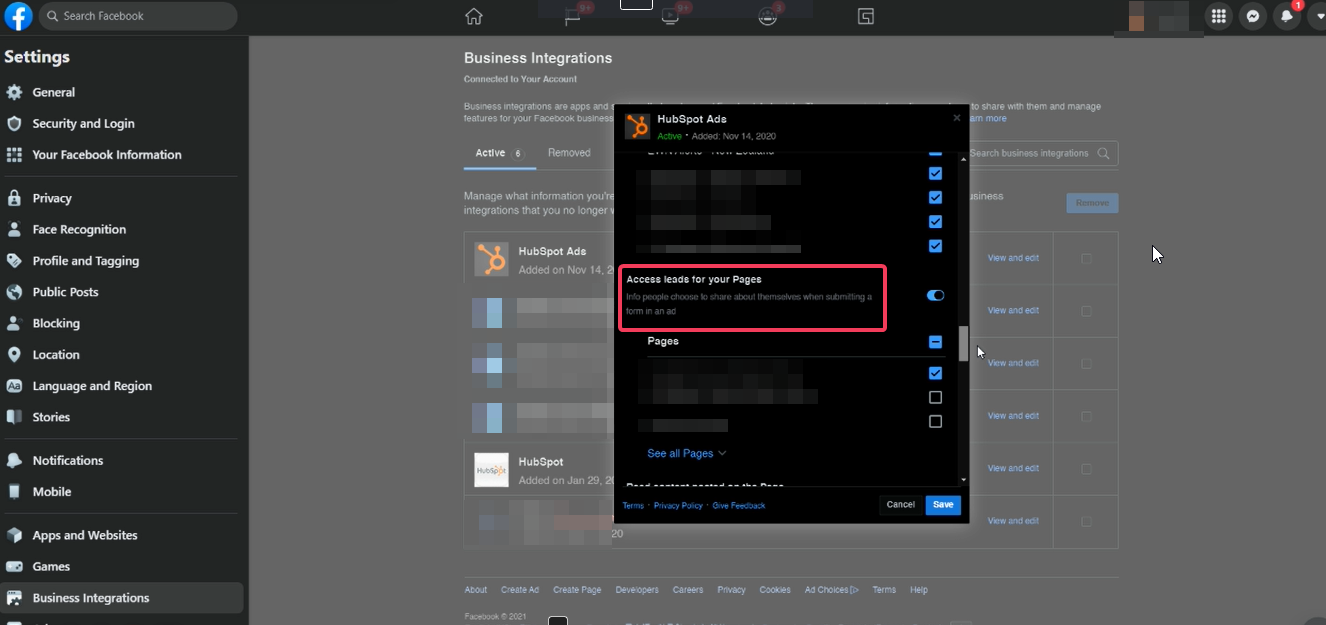The image size is (1326, 625).
Task: Focus the Search Facebook field
Action: click(139, 16)
